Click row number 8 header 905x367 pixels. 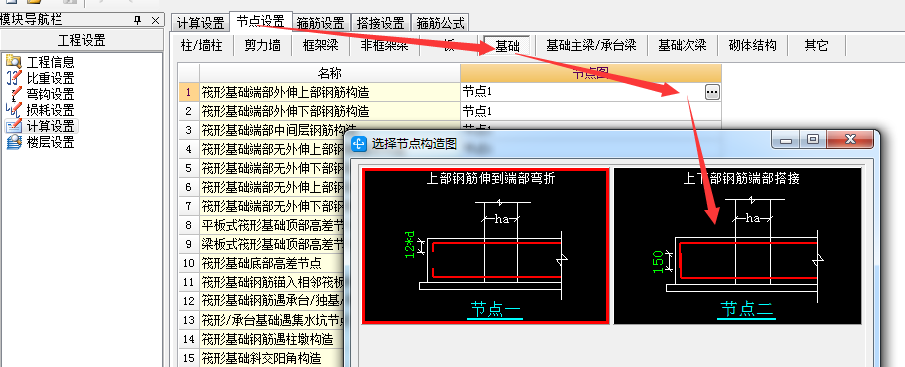[x=189, y=225]
